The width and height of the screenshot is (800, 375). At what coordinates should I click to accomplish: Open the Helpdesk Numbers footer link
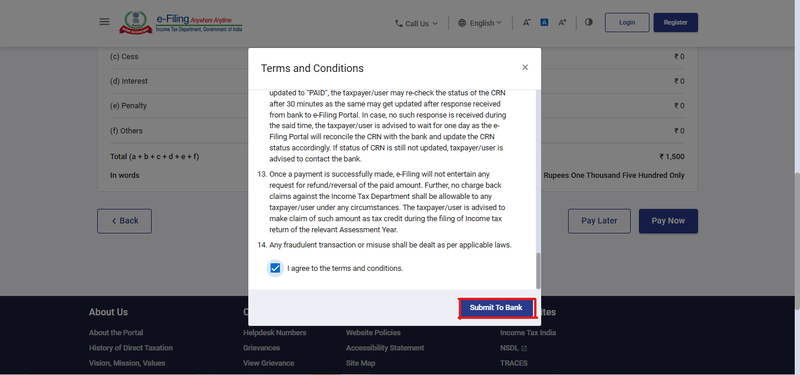(274, 333)
